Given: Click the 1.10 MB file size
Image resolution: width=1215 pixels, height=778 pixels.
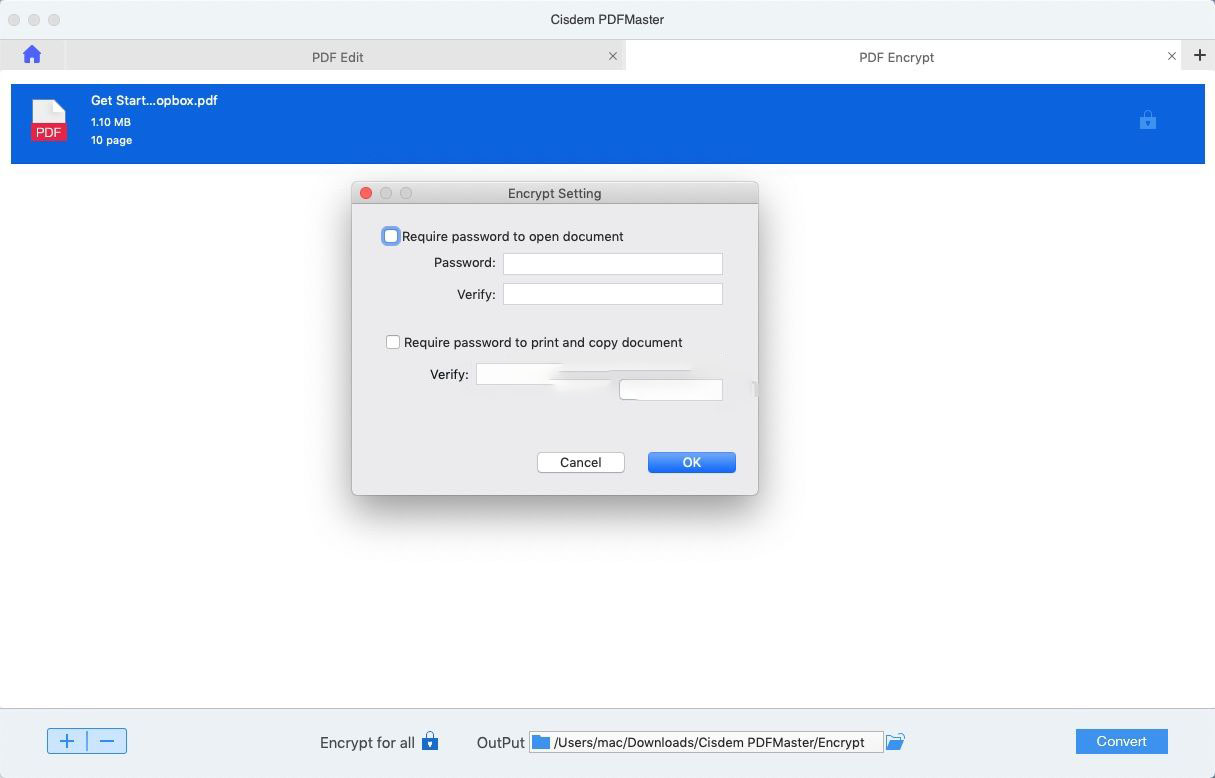Looking at the screenshot, I should [x=111, y=122].
